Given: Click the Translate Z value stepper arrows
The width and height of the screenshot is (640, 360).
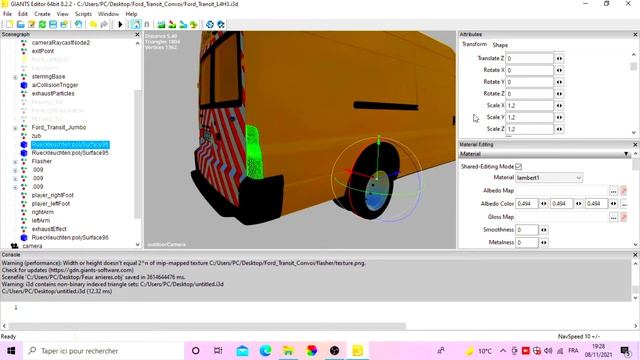Looking at the screenshot, I should pyautogui.click(x=559, y=58).
